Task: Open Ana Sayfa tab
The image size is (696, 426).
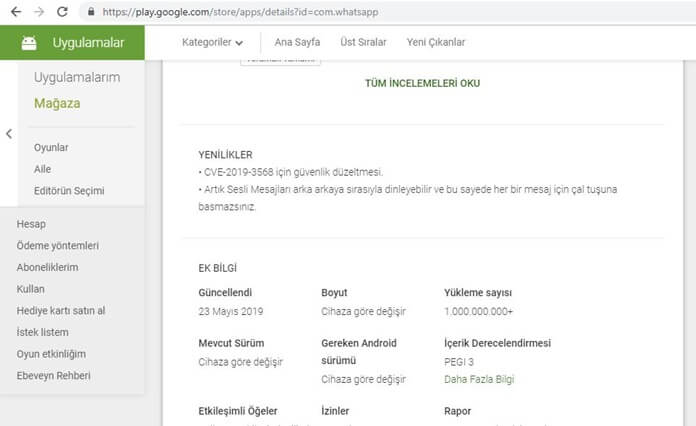Action: coord(297,42)
